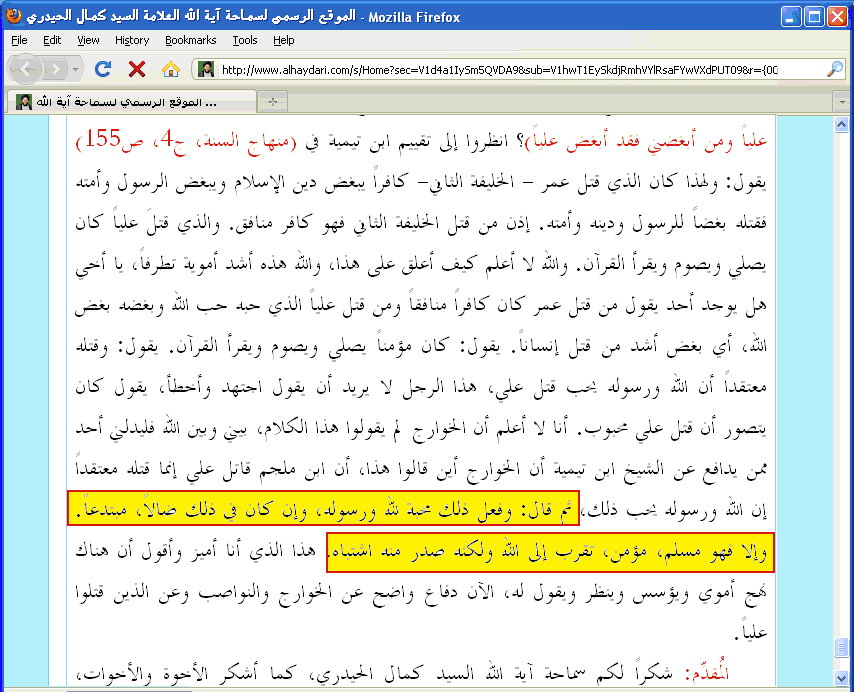Open the History menu
Image resolution: width=854 pixels, height=696 pixels.
click(132, 40)
